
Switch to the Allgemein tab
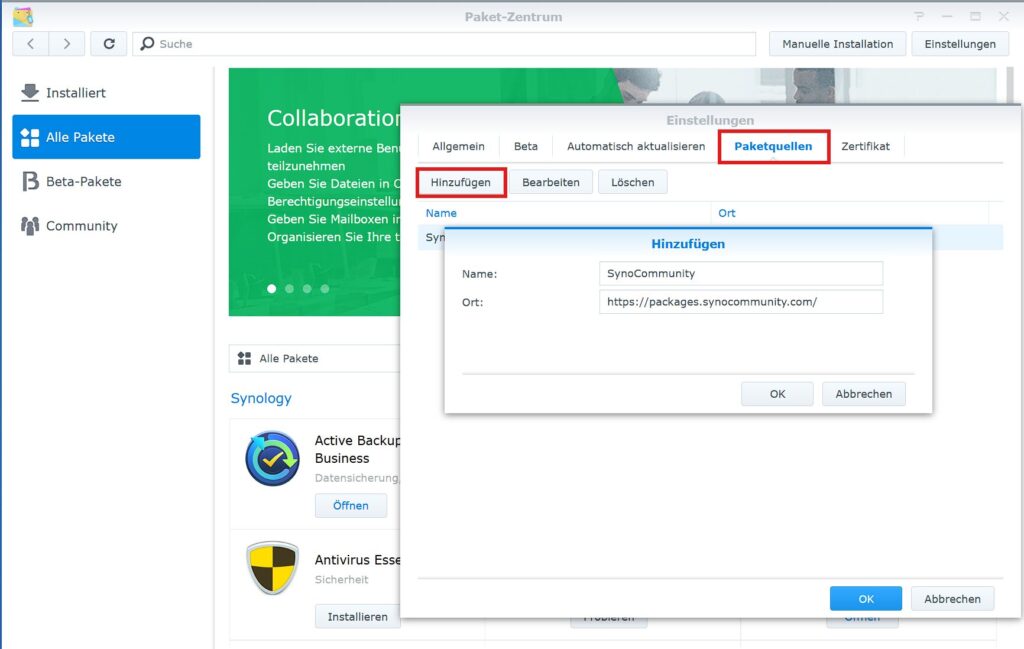[458, 146]
